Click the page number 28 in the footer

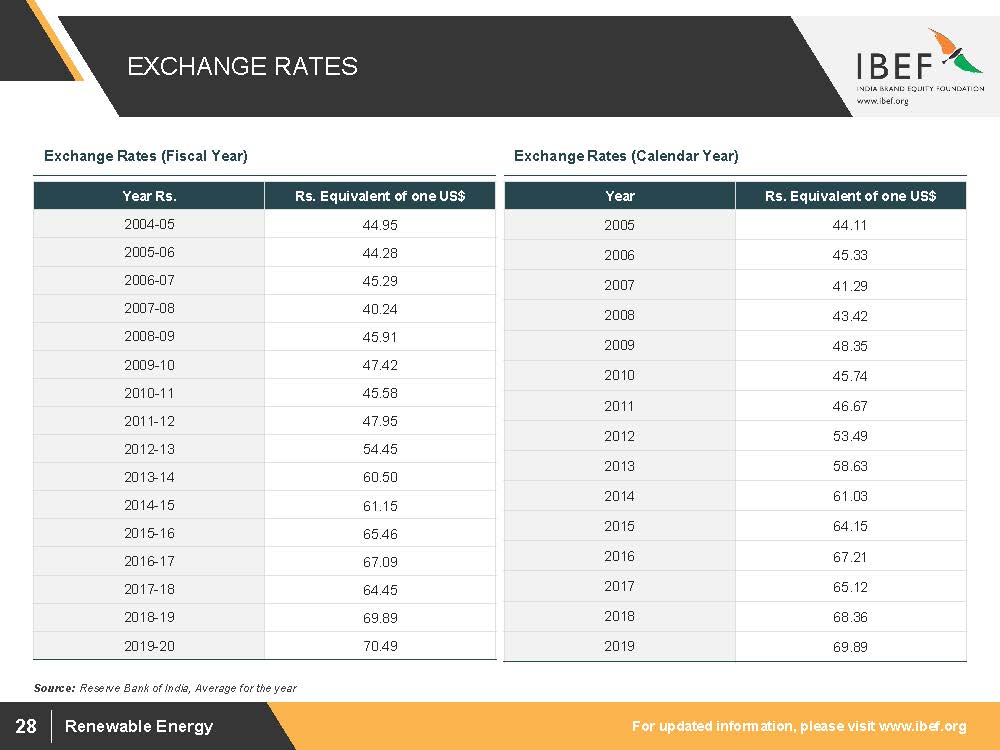(x=26, y=726)
